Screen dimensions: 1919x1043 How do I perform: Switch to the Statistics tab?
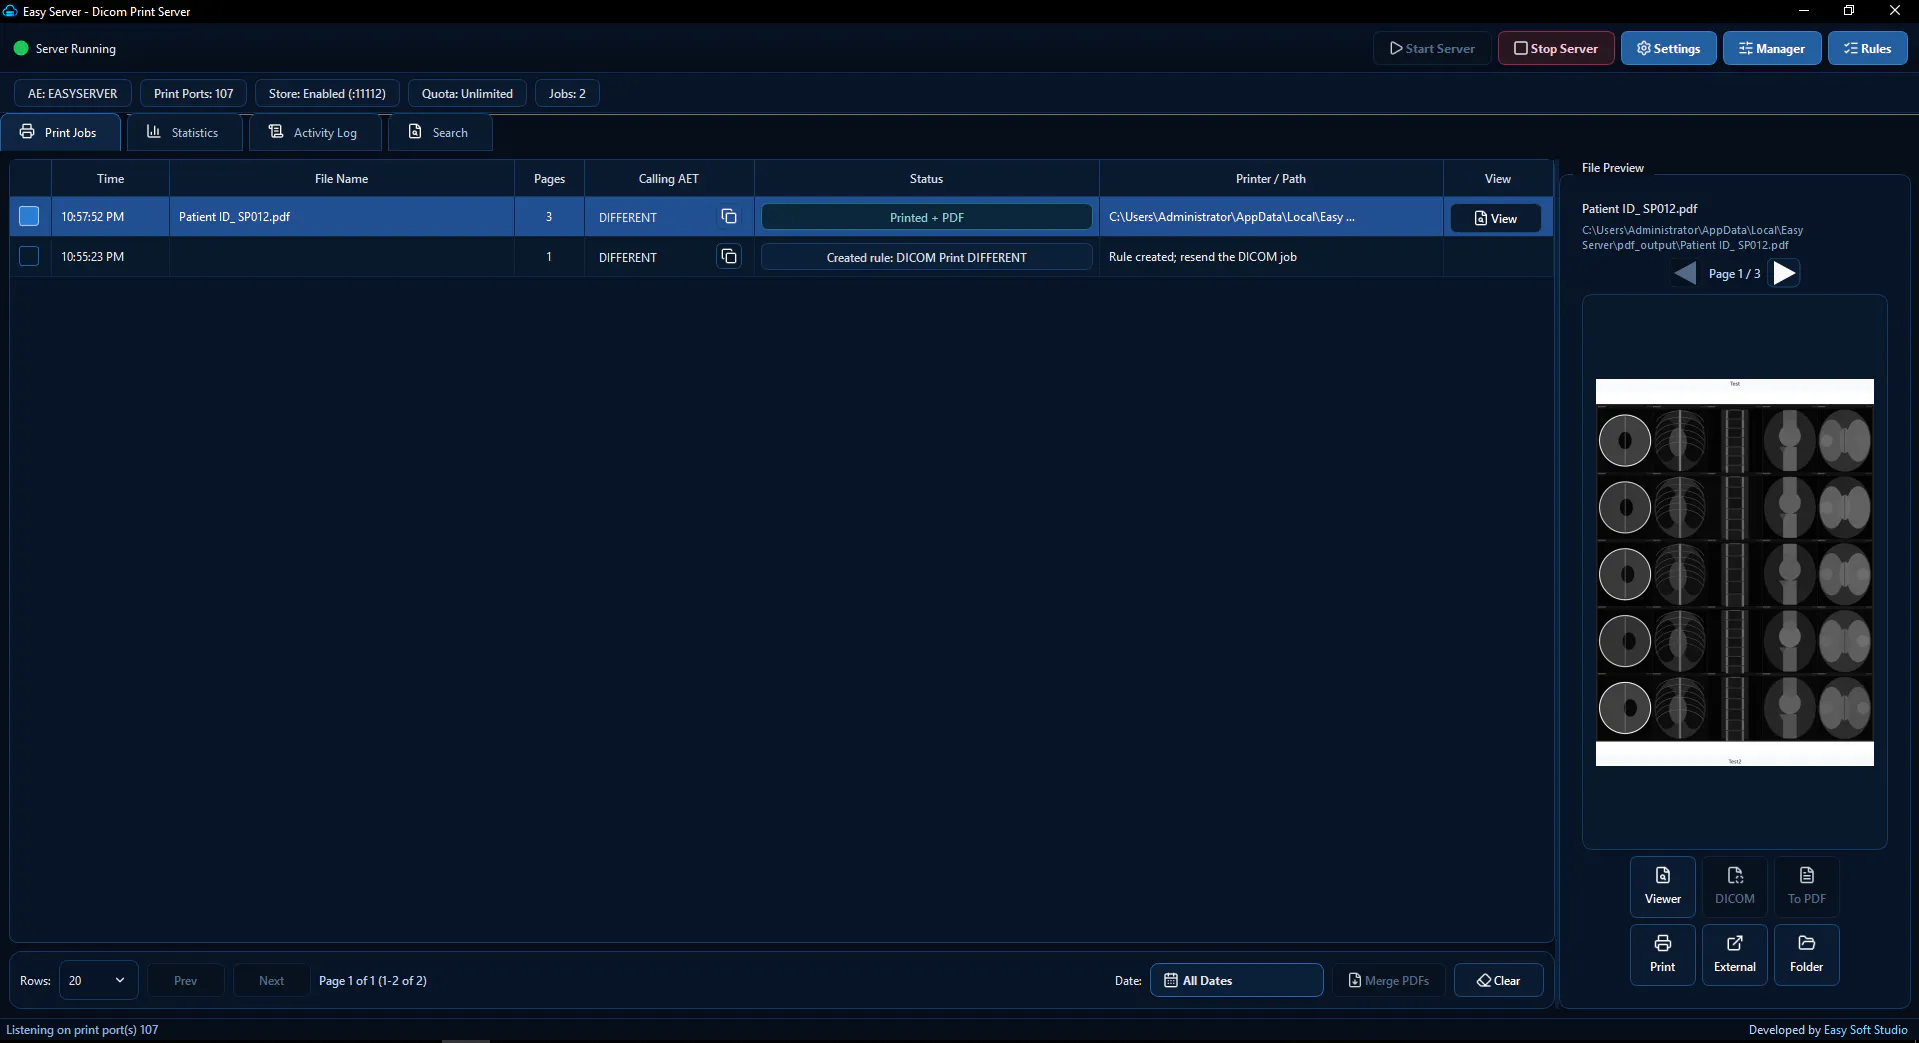(184, 132)
